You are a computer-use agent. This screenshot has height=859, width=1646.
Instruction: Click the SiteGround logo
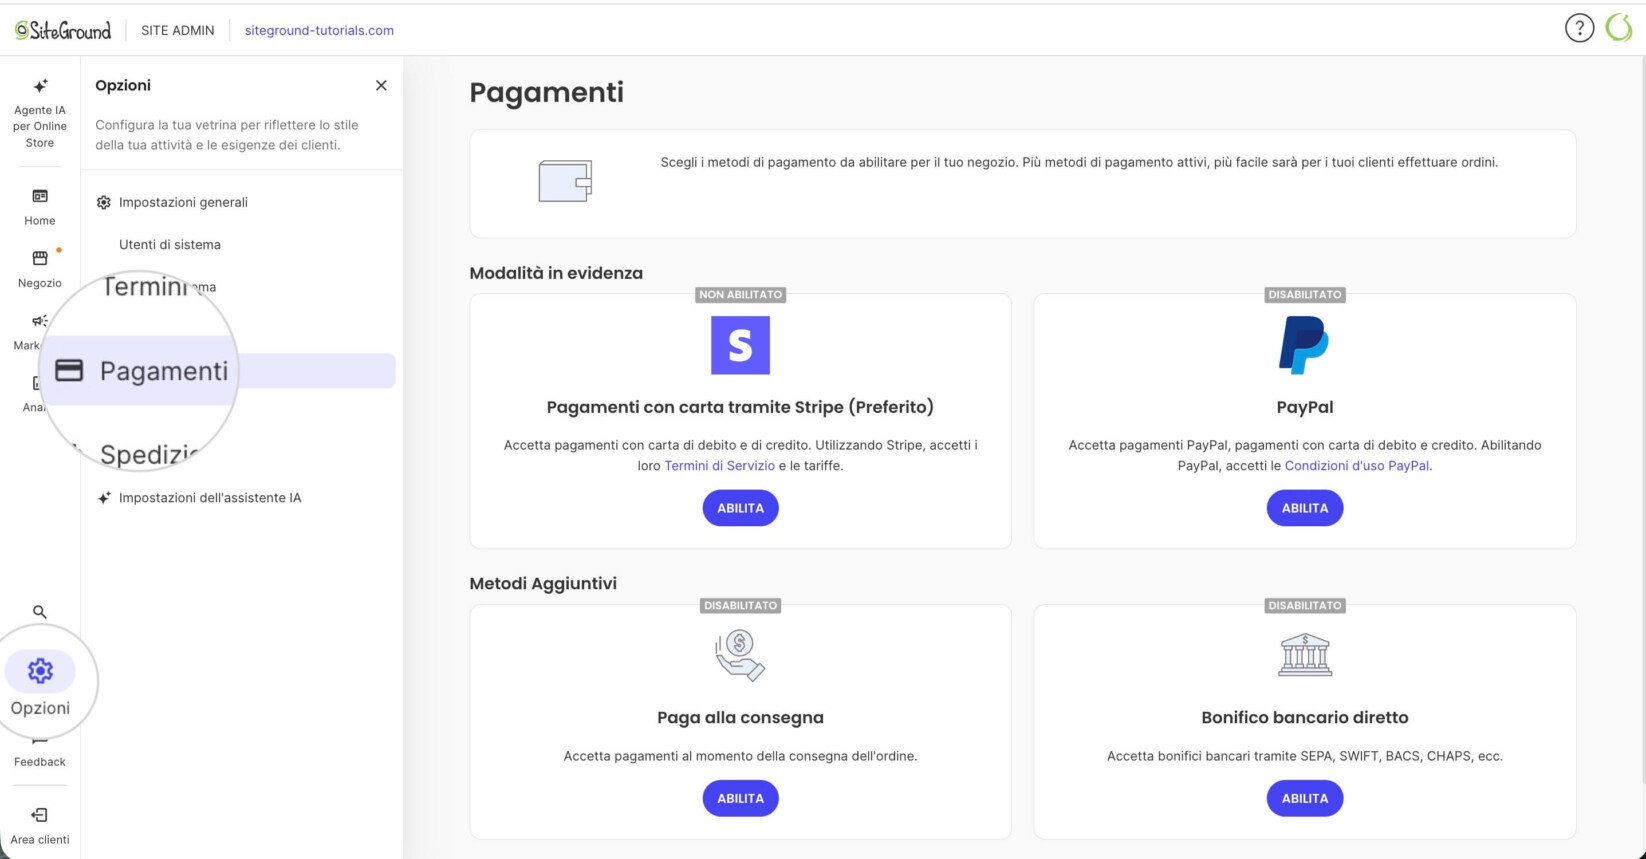[x=63, y=30]
